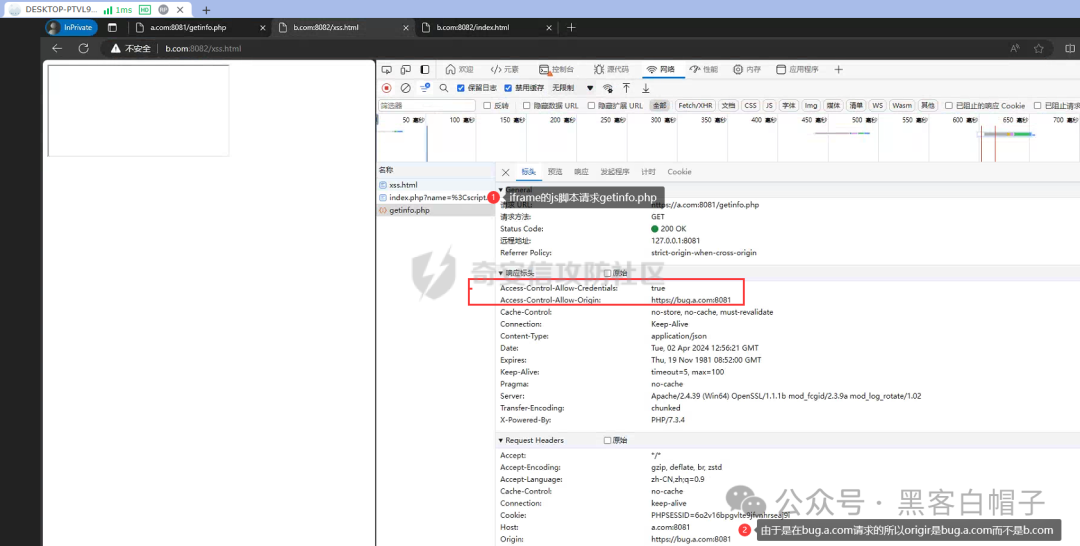Clear the network log

406,88
